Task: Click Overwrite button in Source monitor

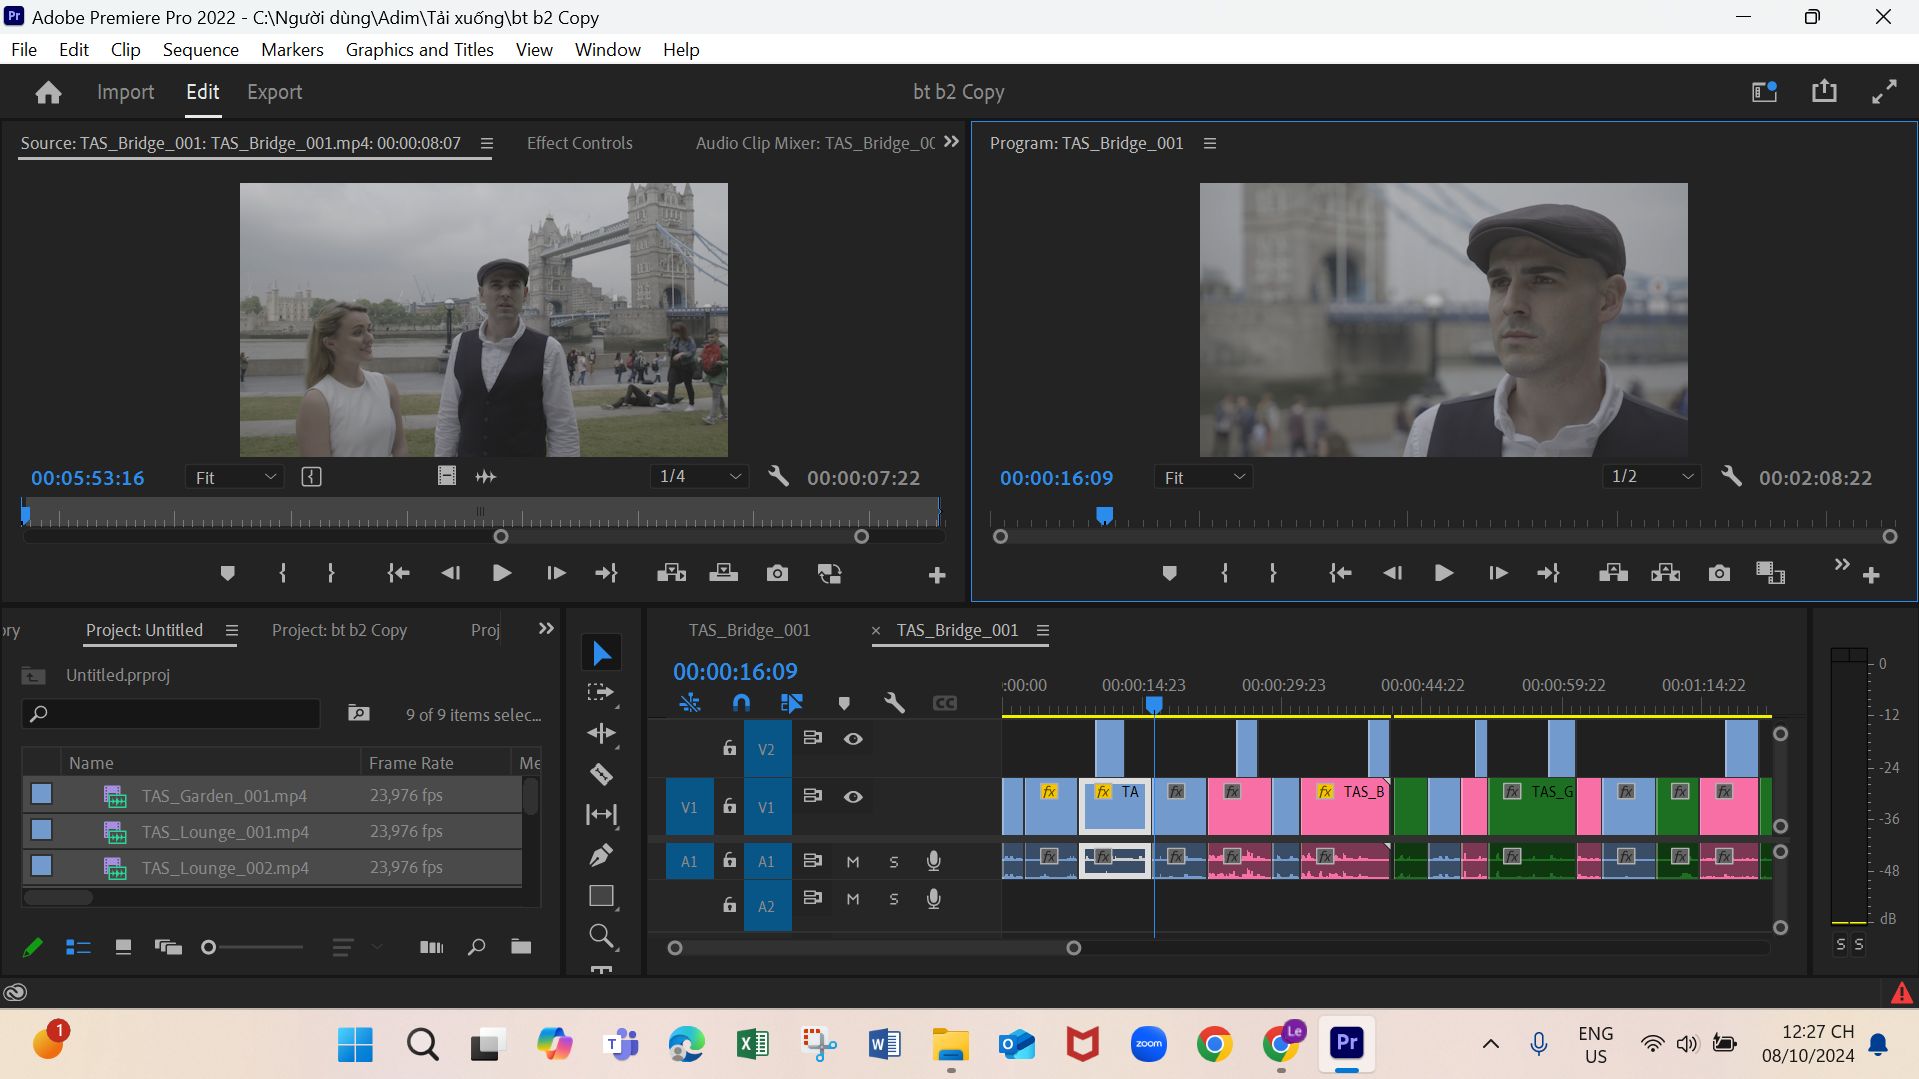Action: coord(723,573)
